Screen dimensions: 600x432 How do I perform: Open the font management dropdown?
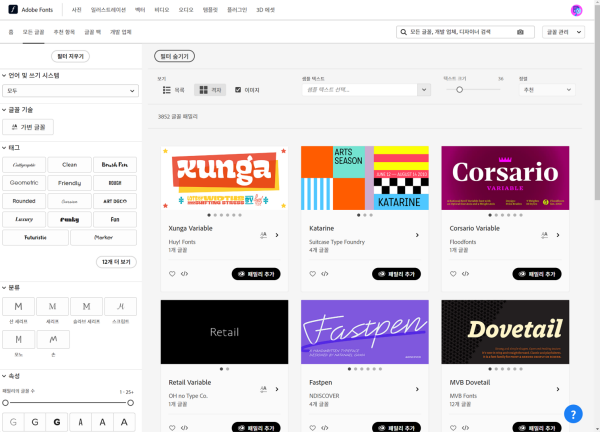pos(563,32)
